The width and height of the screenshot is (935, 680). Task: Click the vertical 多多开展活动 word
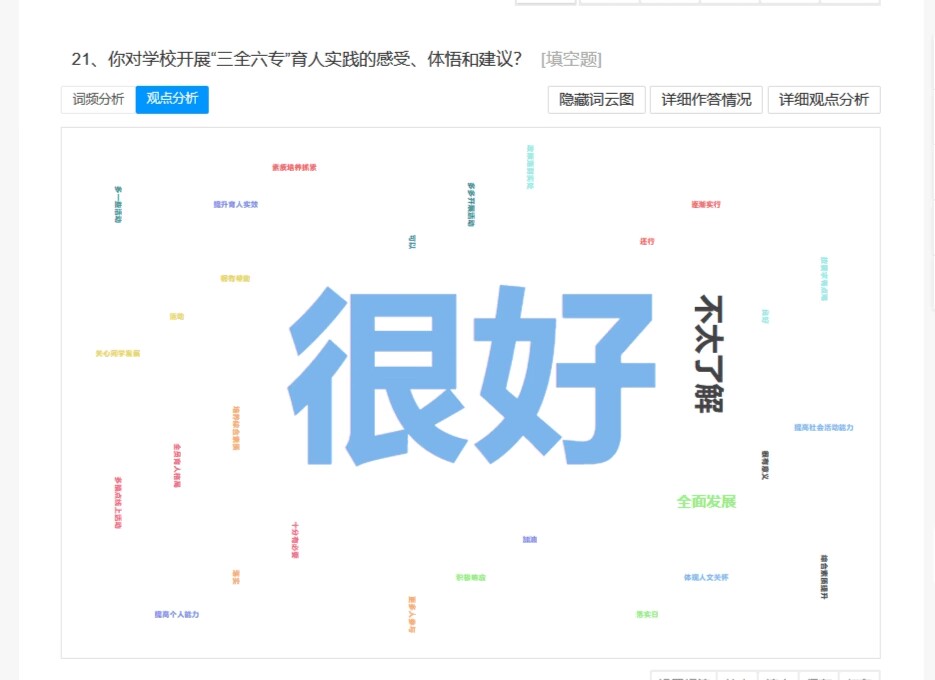pos(471,204)
